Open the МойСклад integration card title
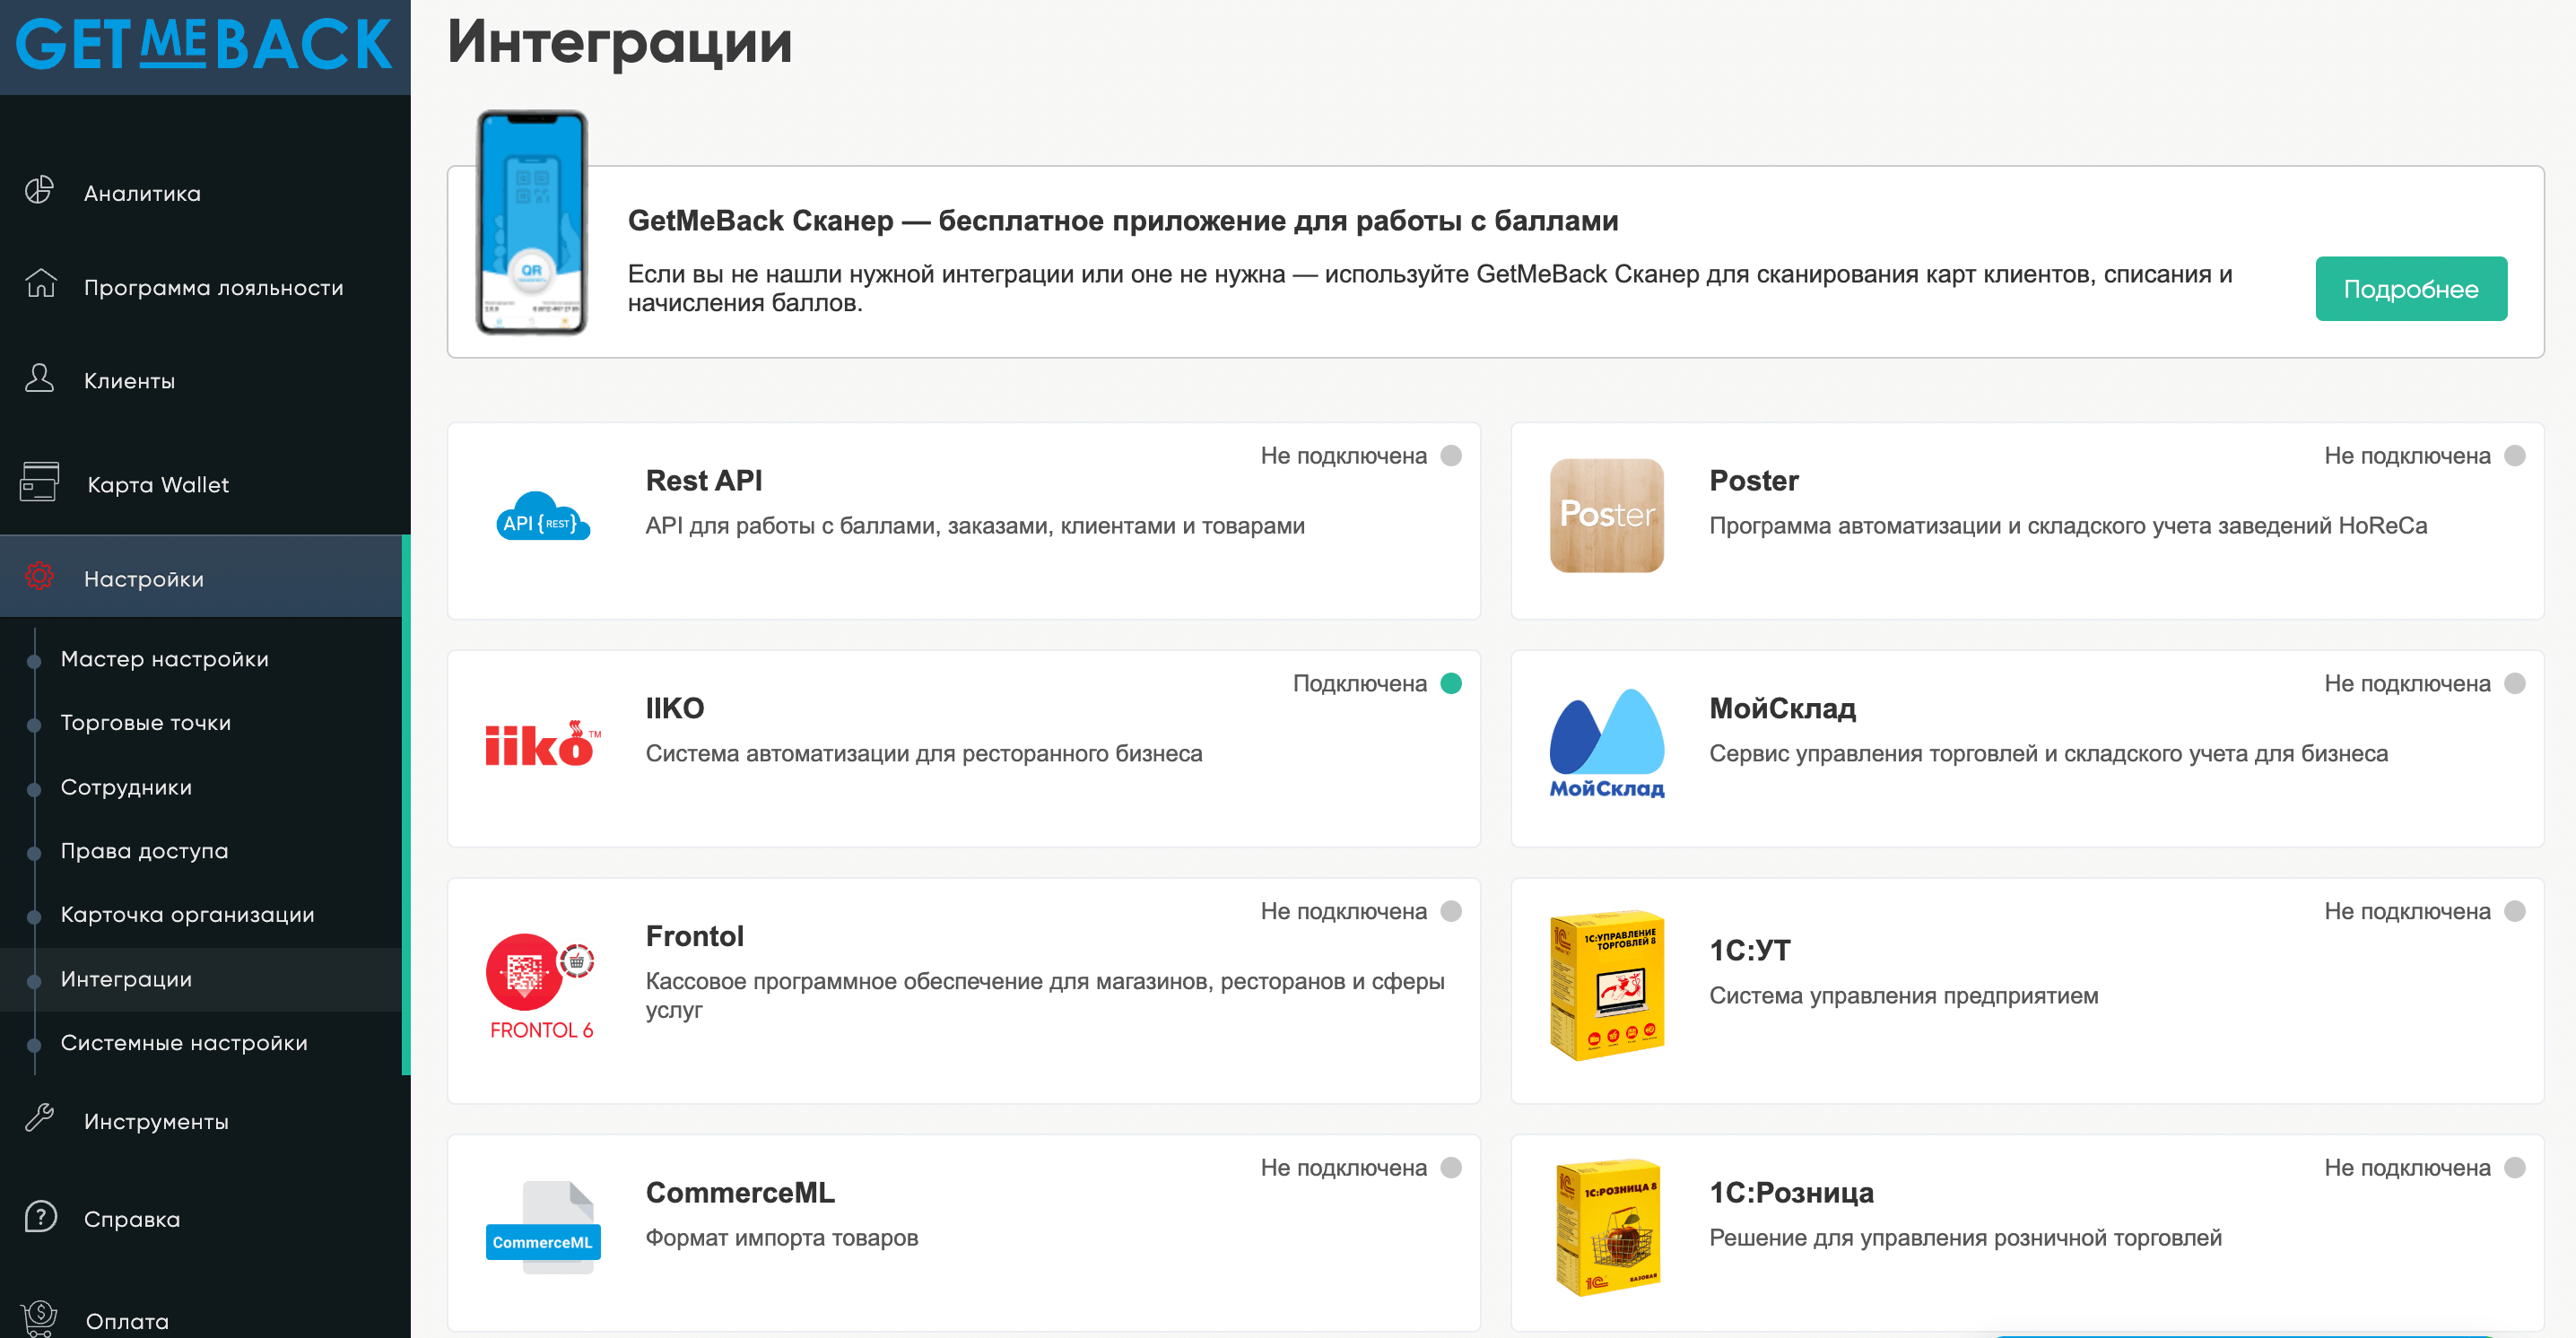 [x=1782, y=709]
